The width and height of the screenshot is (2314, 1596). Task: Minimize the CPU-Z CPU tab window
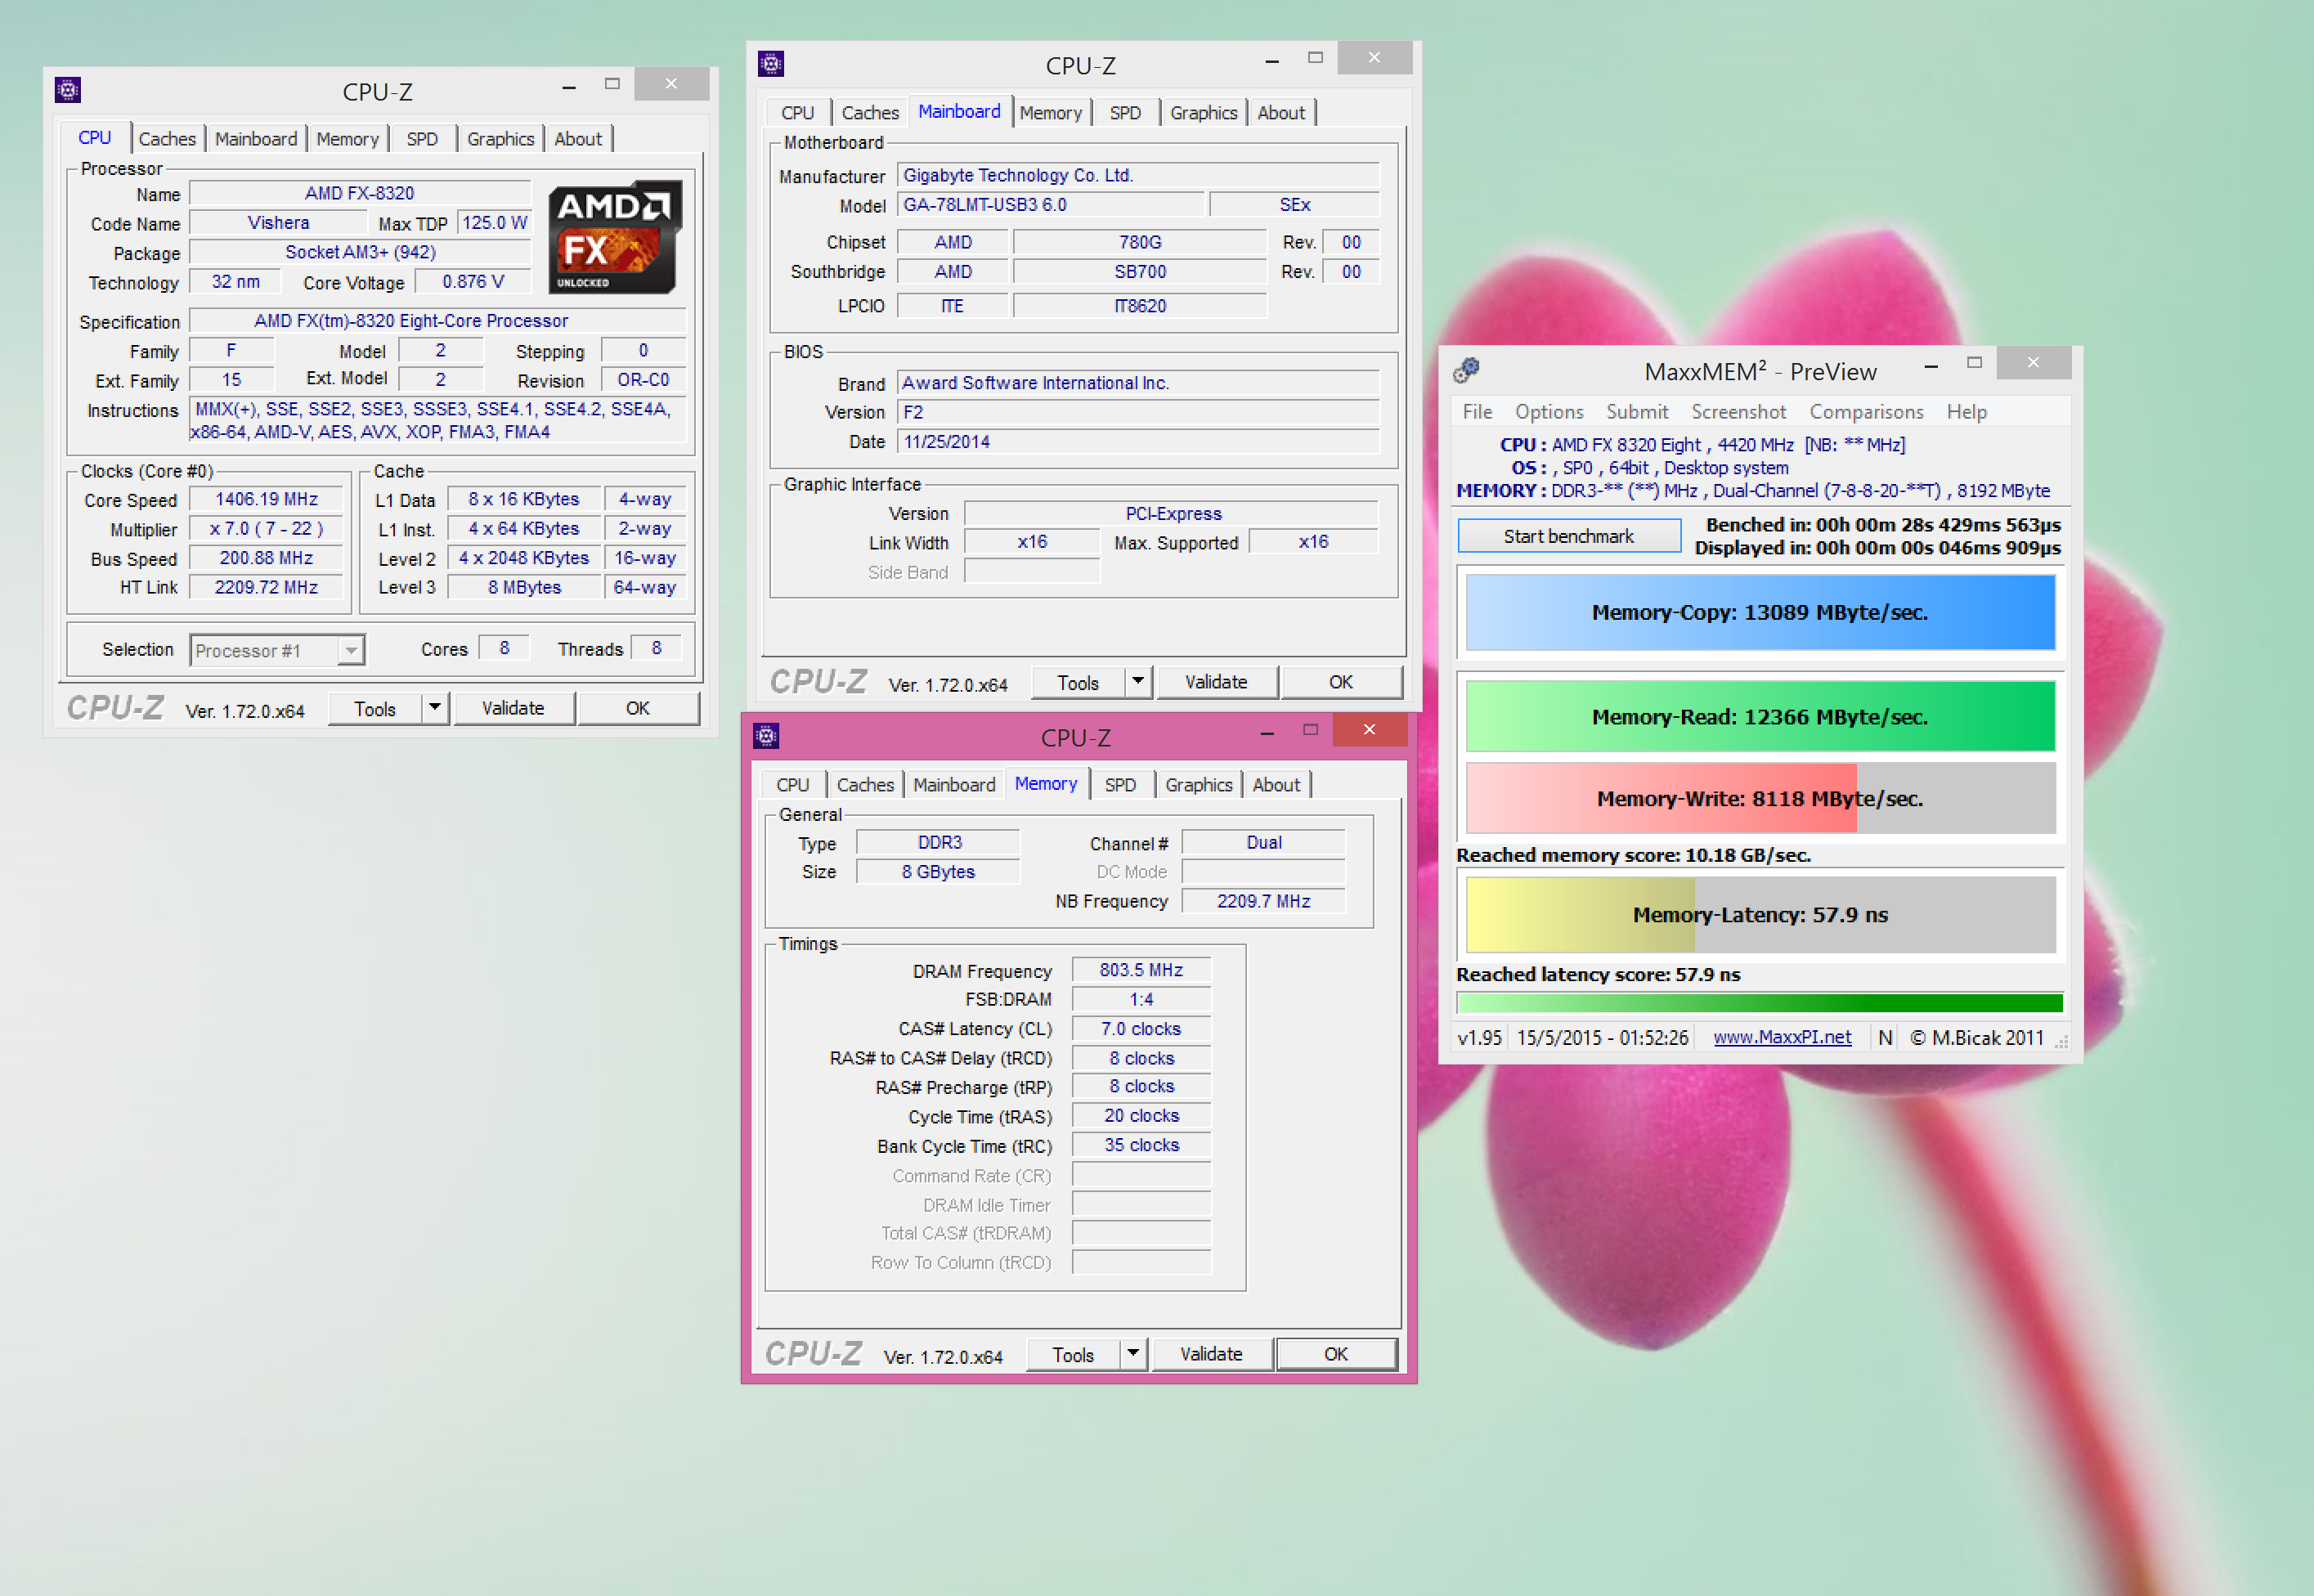coord(569,86)
